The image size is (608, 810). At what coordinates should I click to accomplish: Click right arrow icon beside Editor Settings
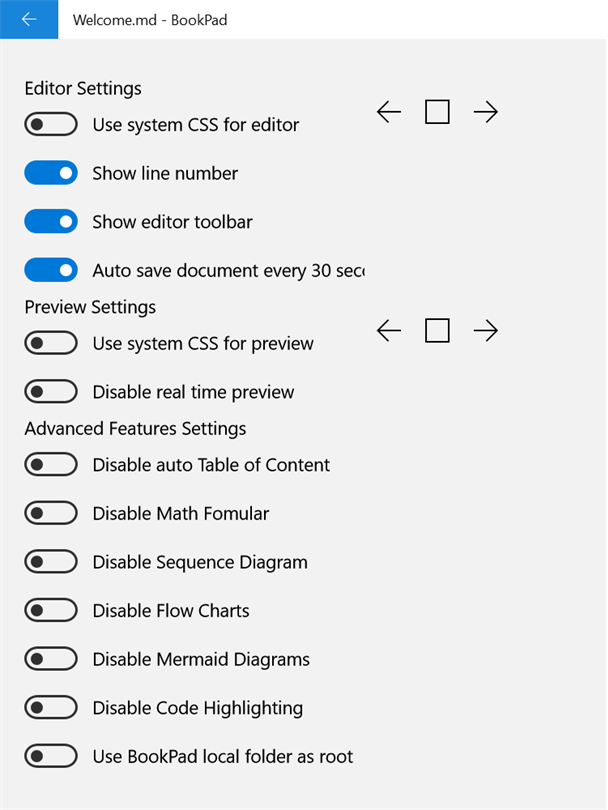486,112
